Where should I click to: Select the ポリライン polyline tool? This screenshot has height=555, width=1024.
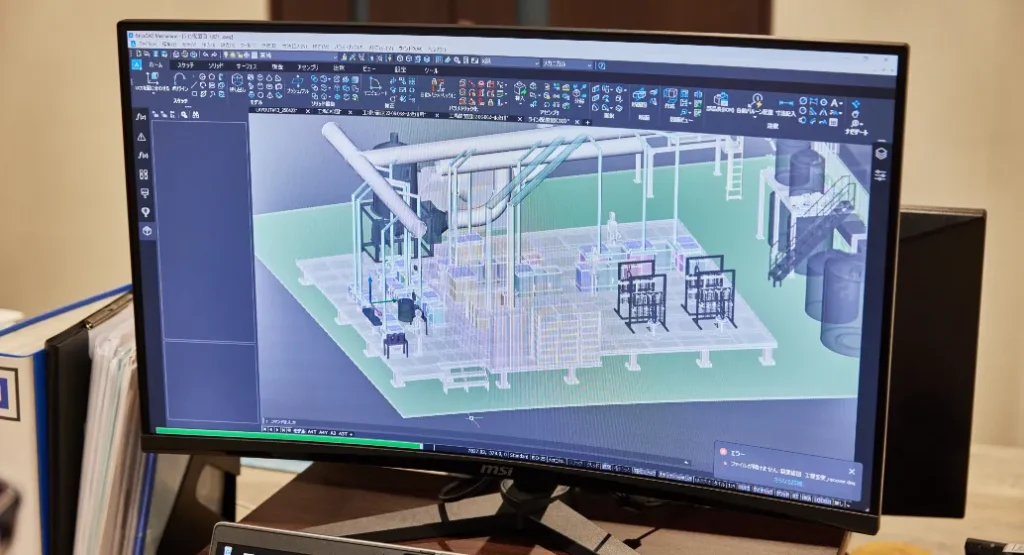tap(180, 82)
